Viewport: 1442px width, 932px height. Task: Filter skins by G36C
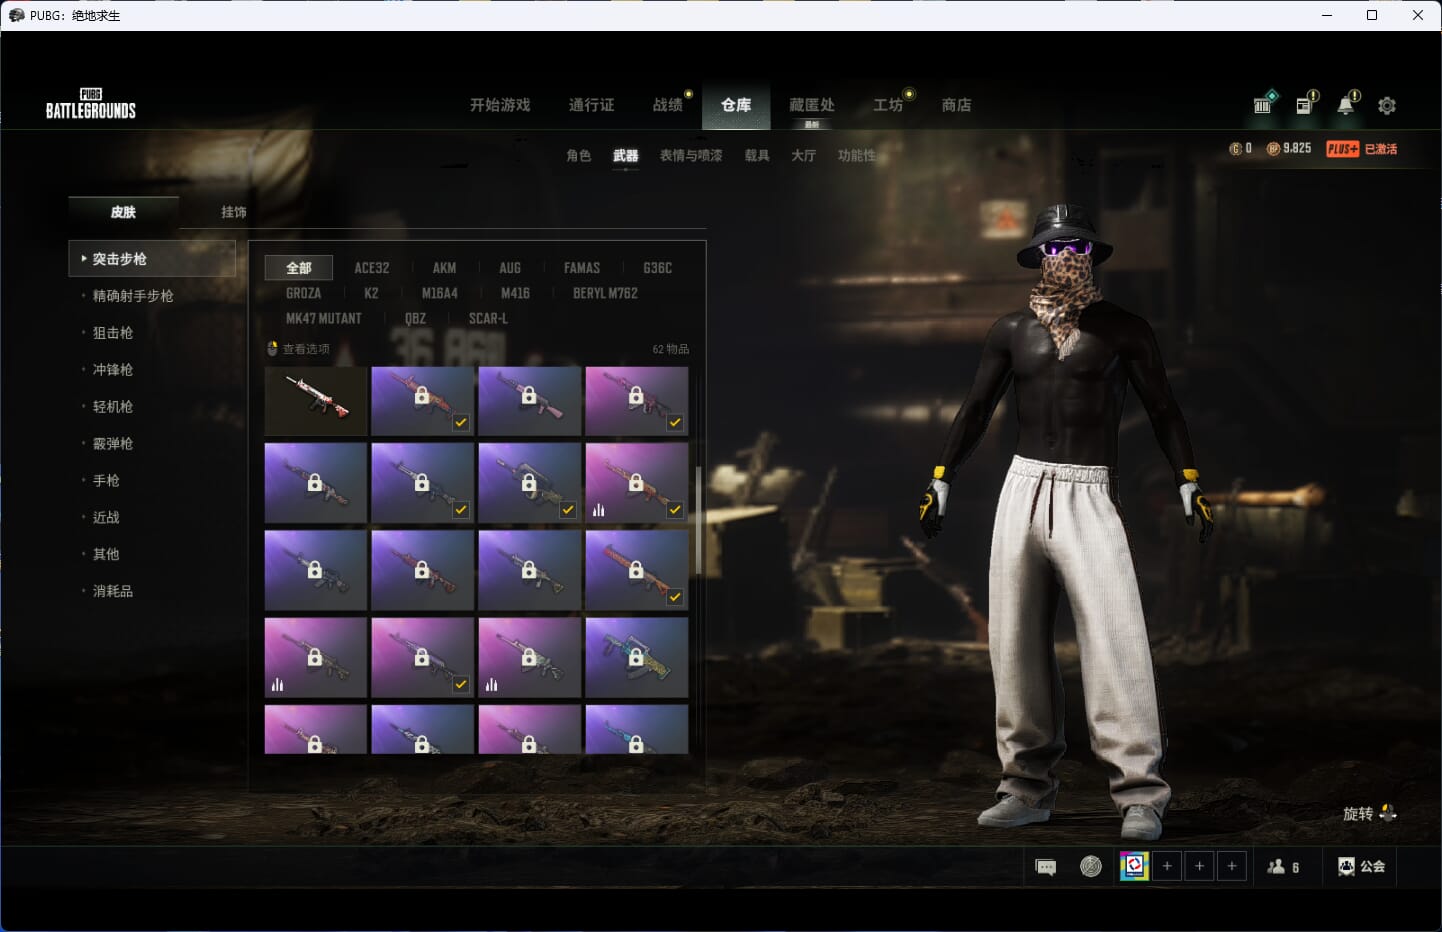pyautogui.click(x=657, y=268)
